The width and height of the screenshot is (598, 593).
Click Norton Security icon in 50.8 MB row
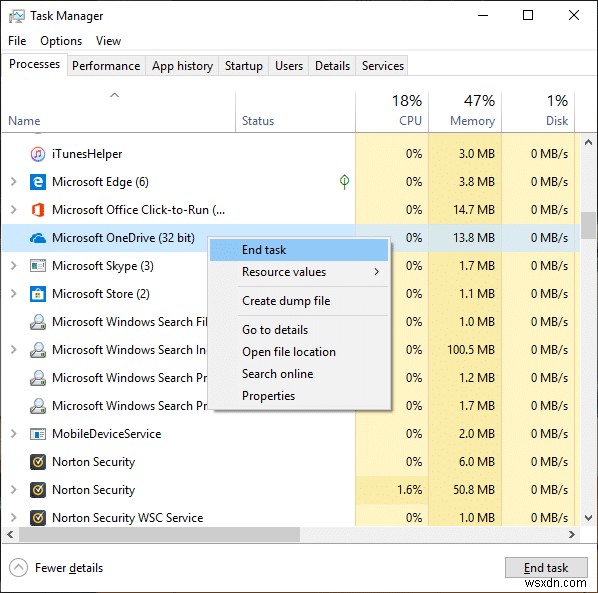[x=38, y=490]
